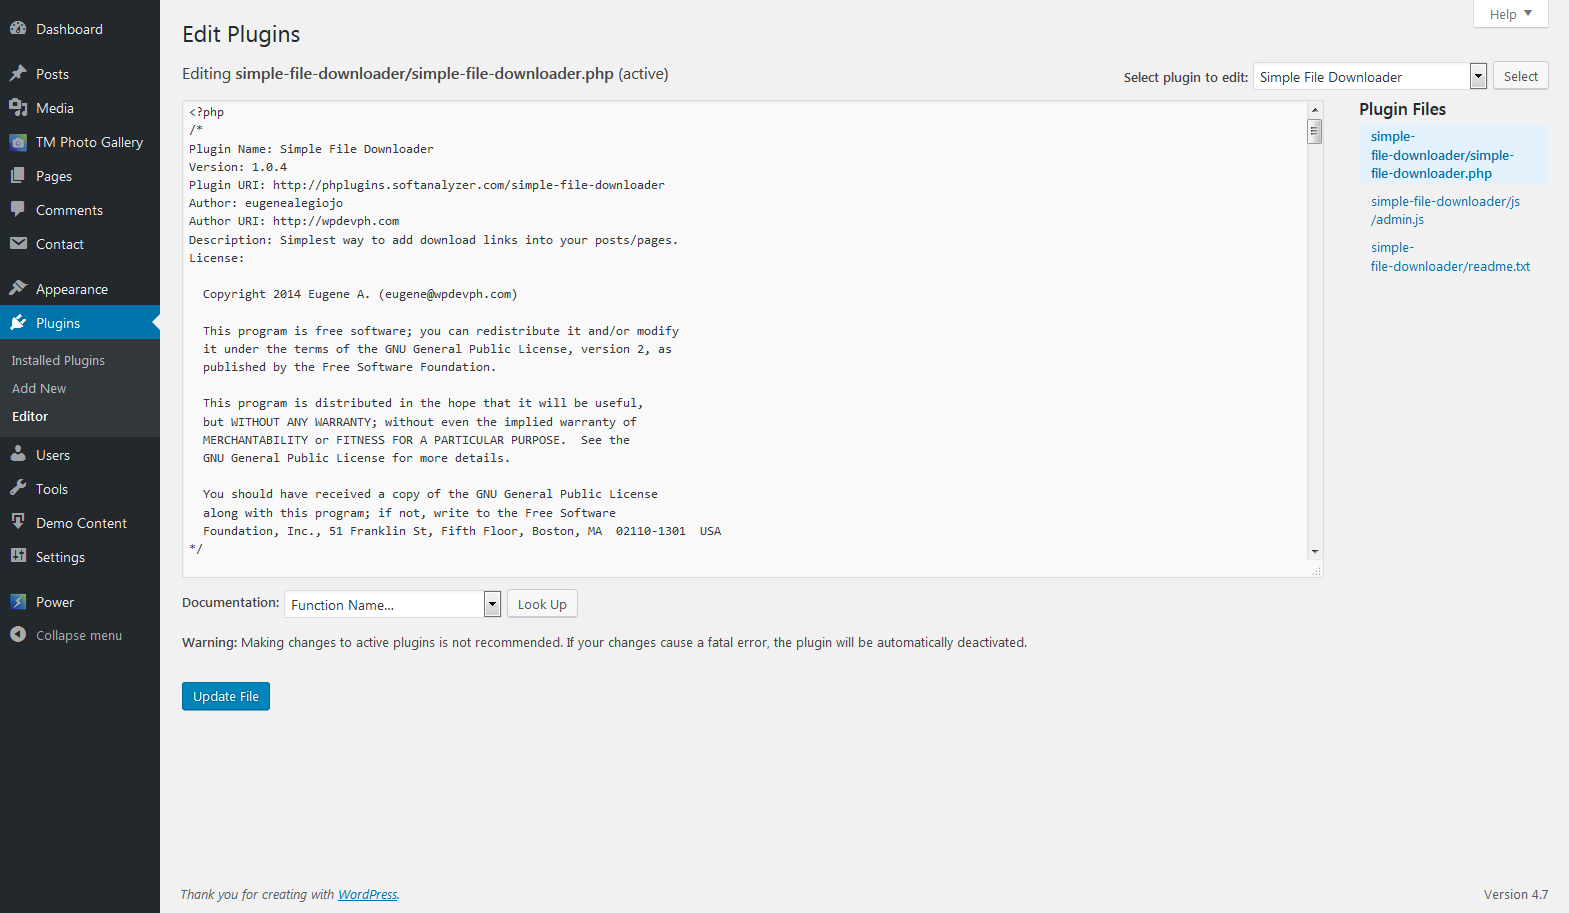Viewport: 1569px width, 913px height.
Task: Click the Contact envelope icon
Action: (x=18, y=244)
